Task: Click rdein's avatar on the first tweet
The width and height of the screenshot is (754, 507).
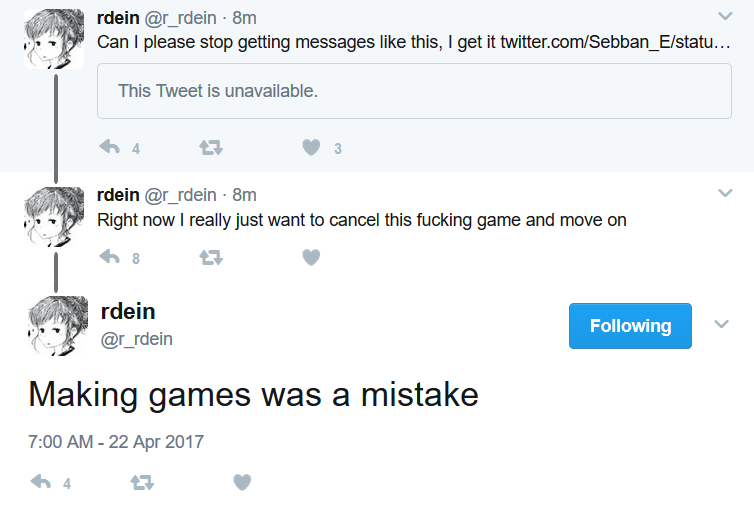Action: click(53, 38)
